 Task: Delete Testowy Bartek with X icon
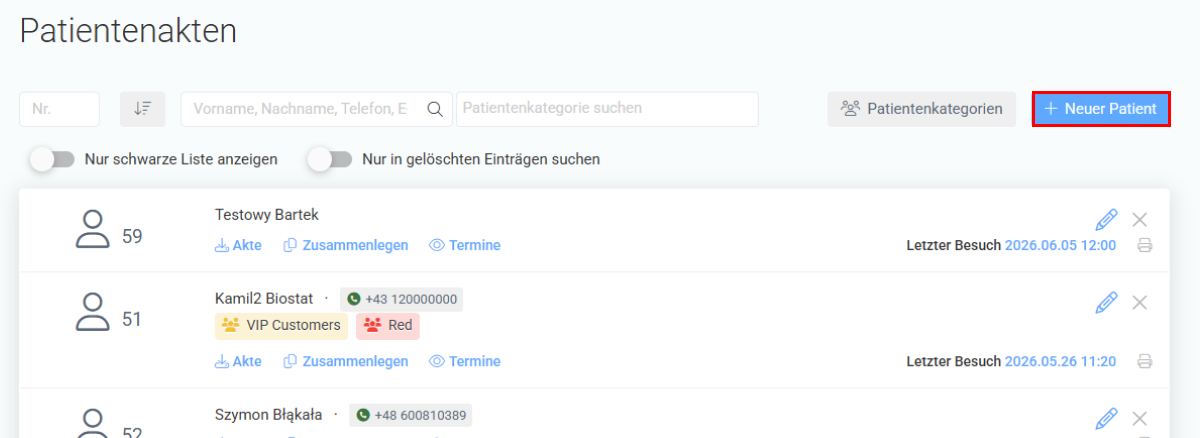point(1139,219)
